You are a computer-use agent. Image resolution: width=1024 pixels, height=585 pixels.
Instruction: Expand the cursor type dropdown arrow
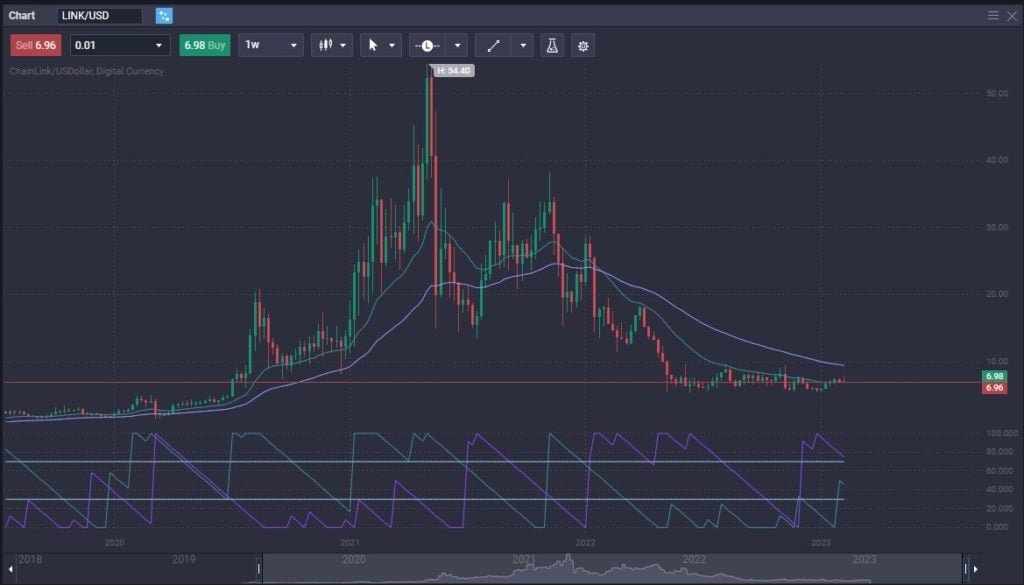[x=392, y=45]
